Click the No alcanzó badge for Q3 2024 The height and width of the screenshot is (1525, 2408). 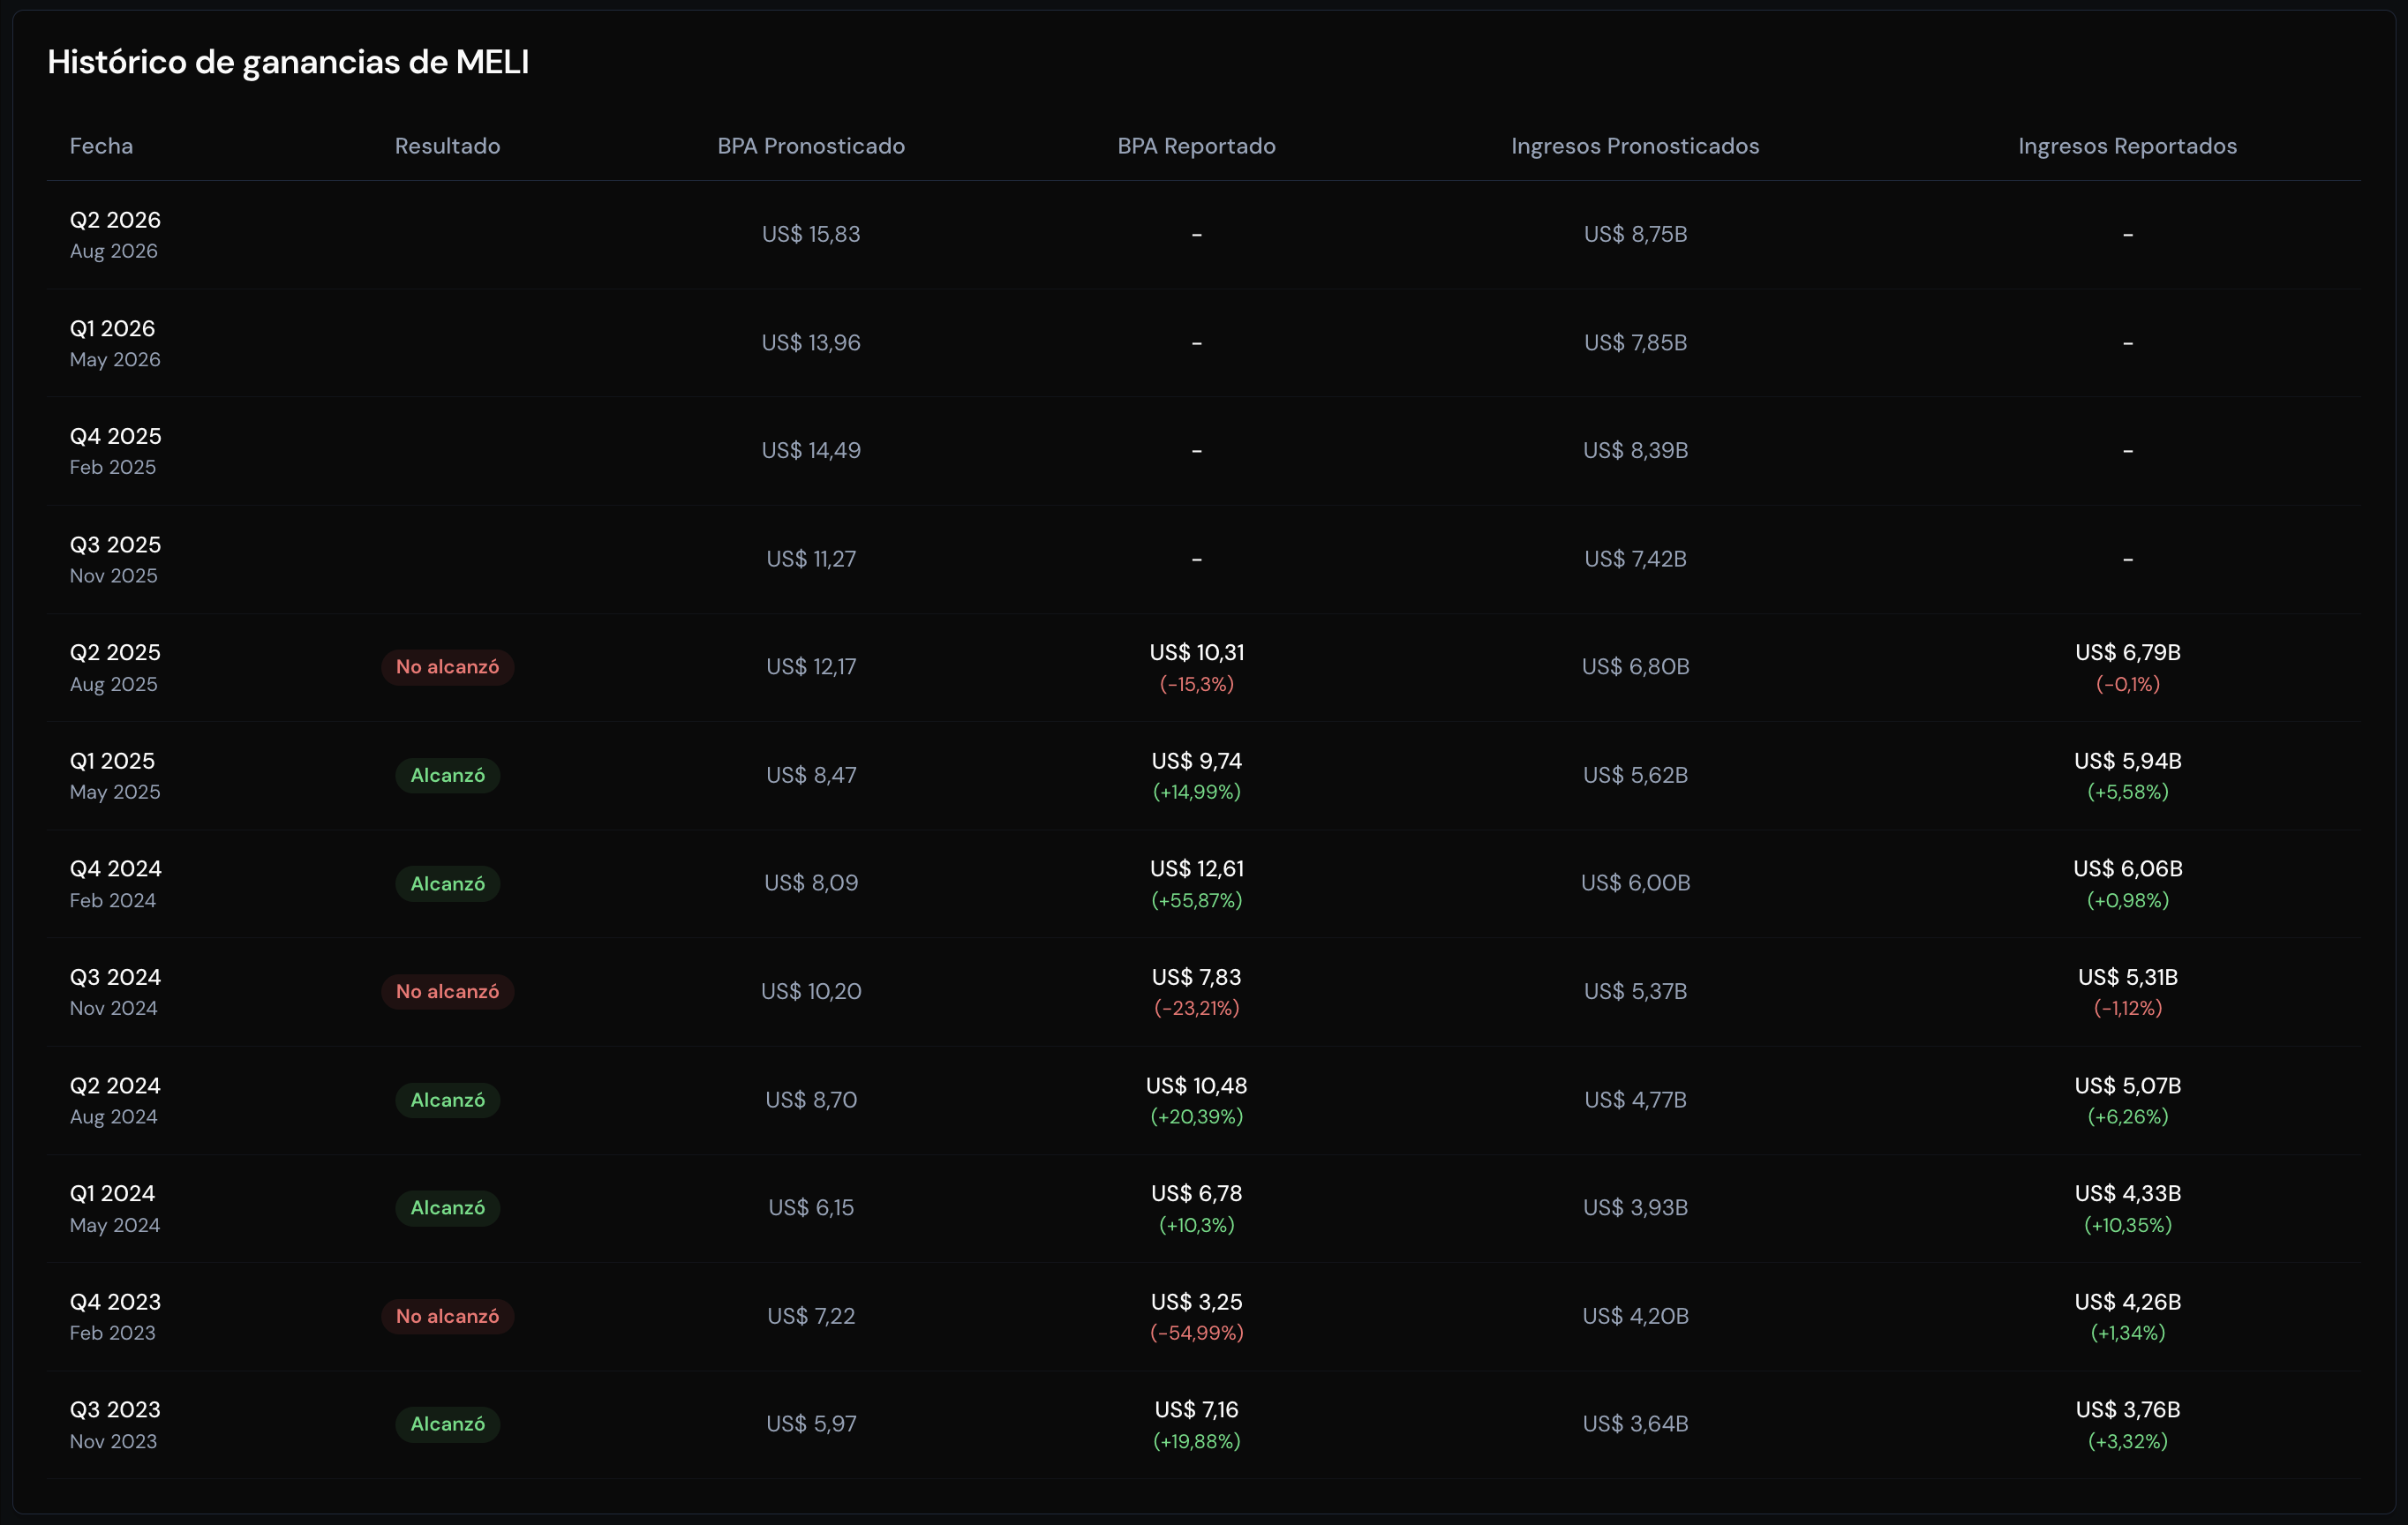click(447, 992)
